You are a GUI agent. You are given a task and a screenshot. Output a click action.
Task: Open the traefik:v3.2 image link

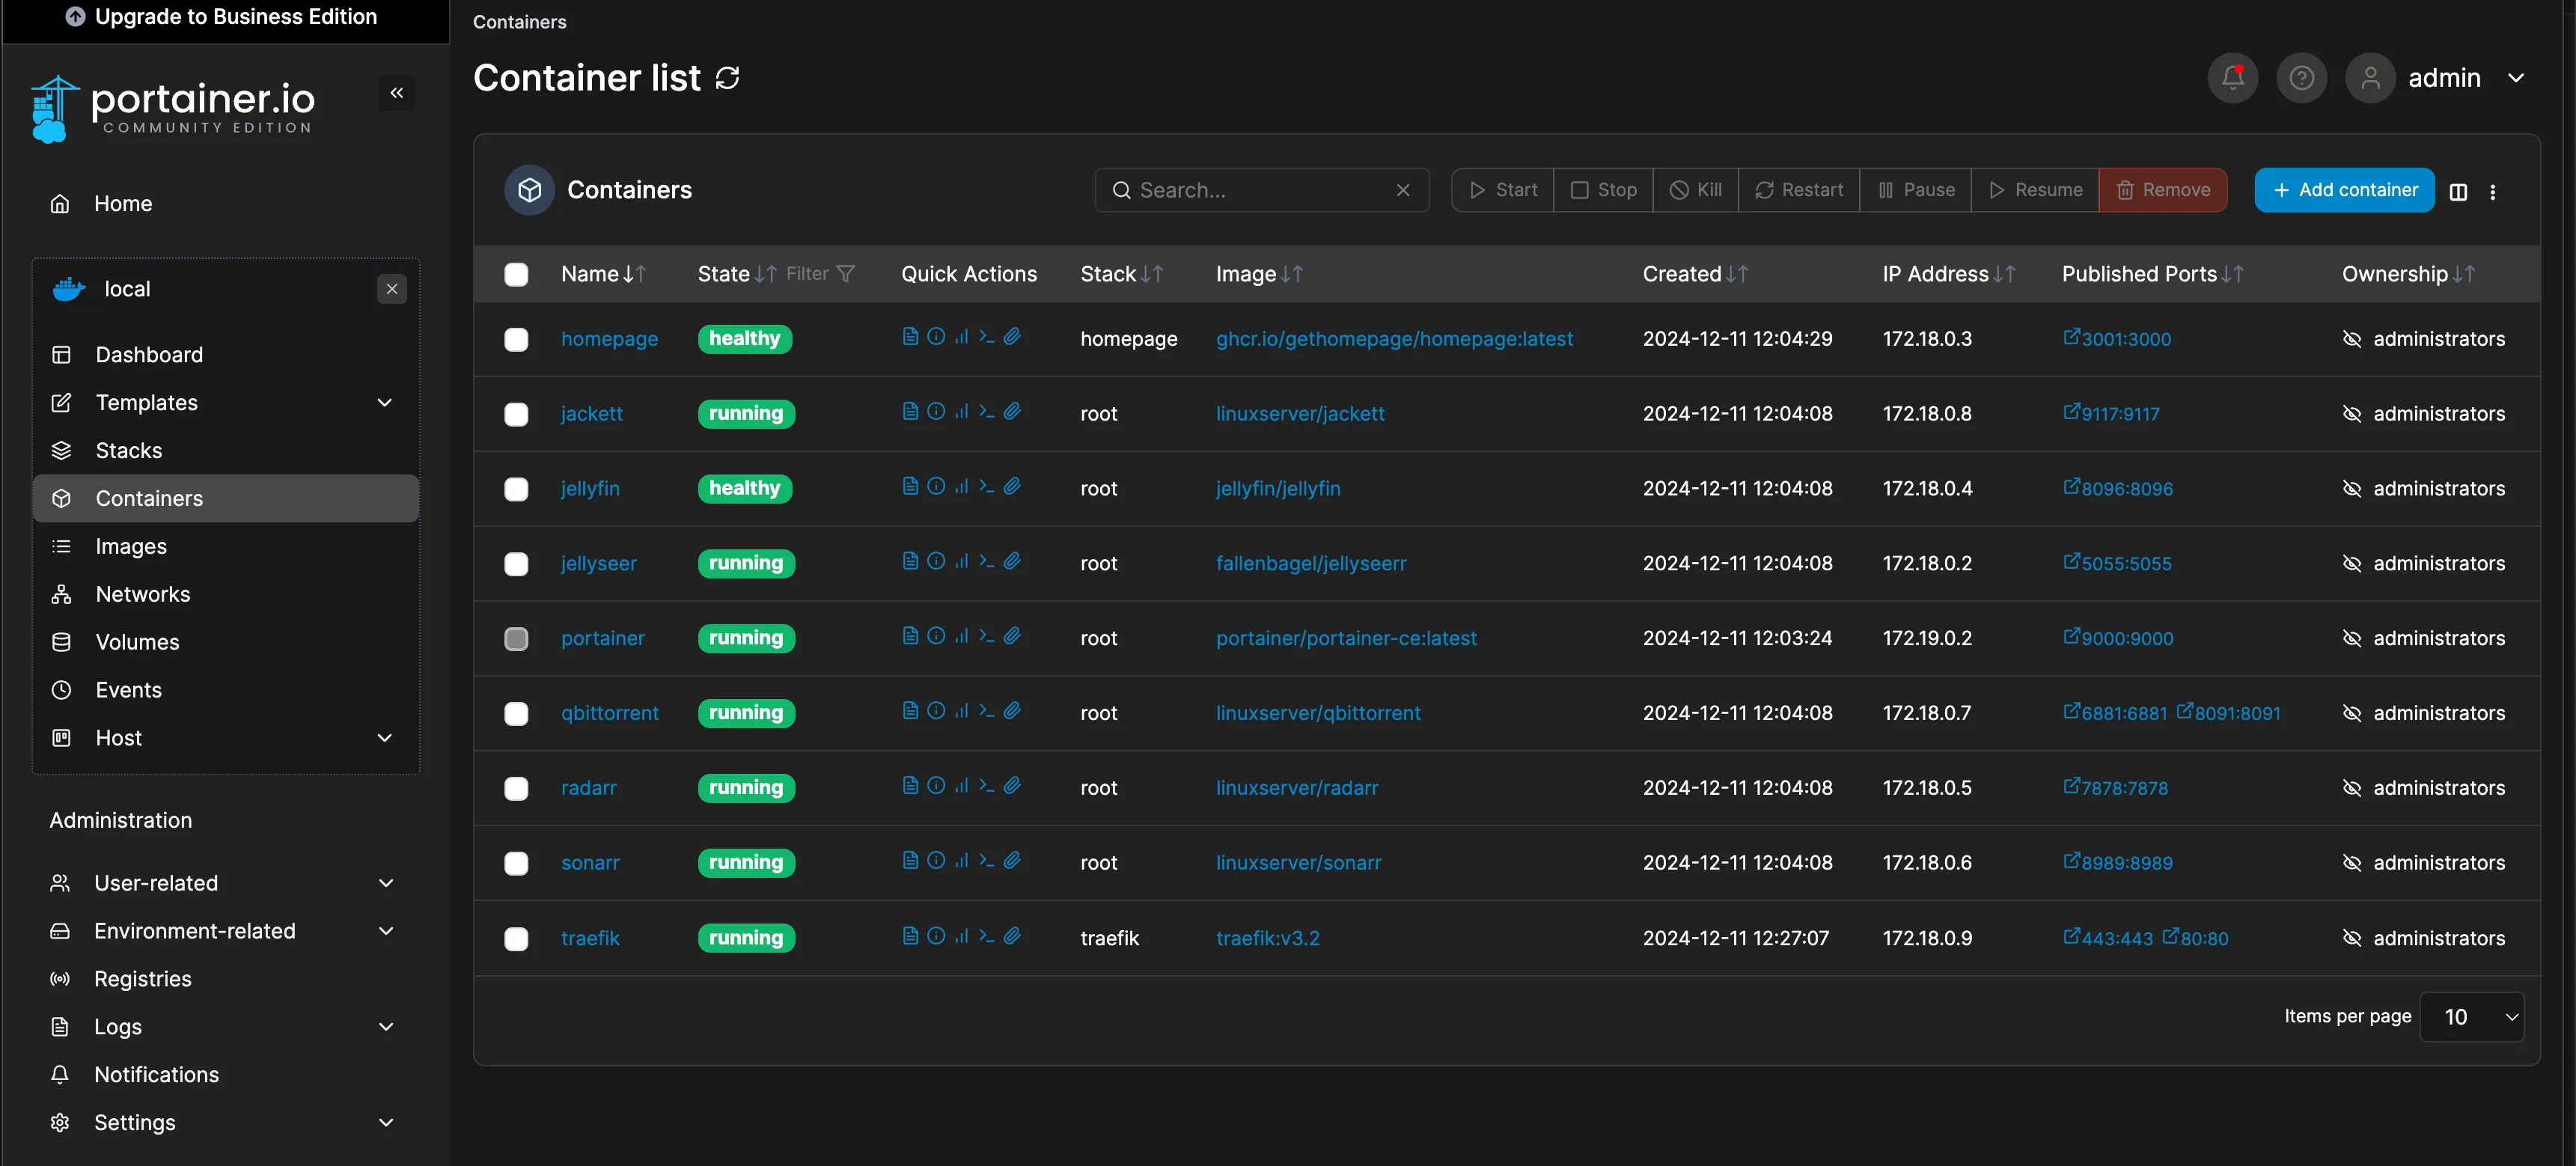click(x=1268, y=938)
